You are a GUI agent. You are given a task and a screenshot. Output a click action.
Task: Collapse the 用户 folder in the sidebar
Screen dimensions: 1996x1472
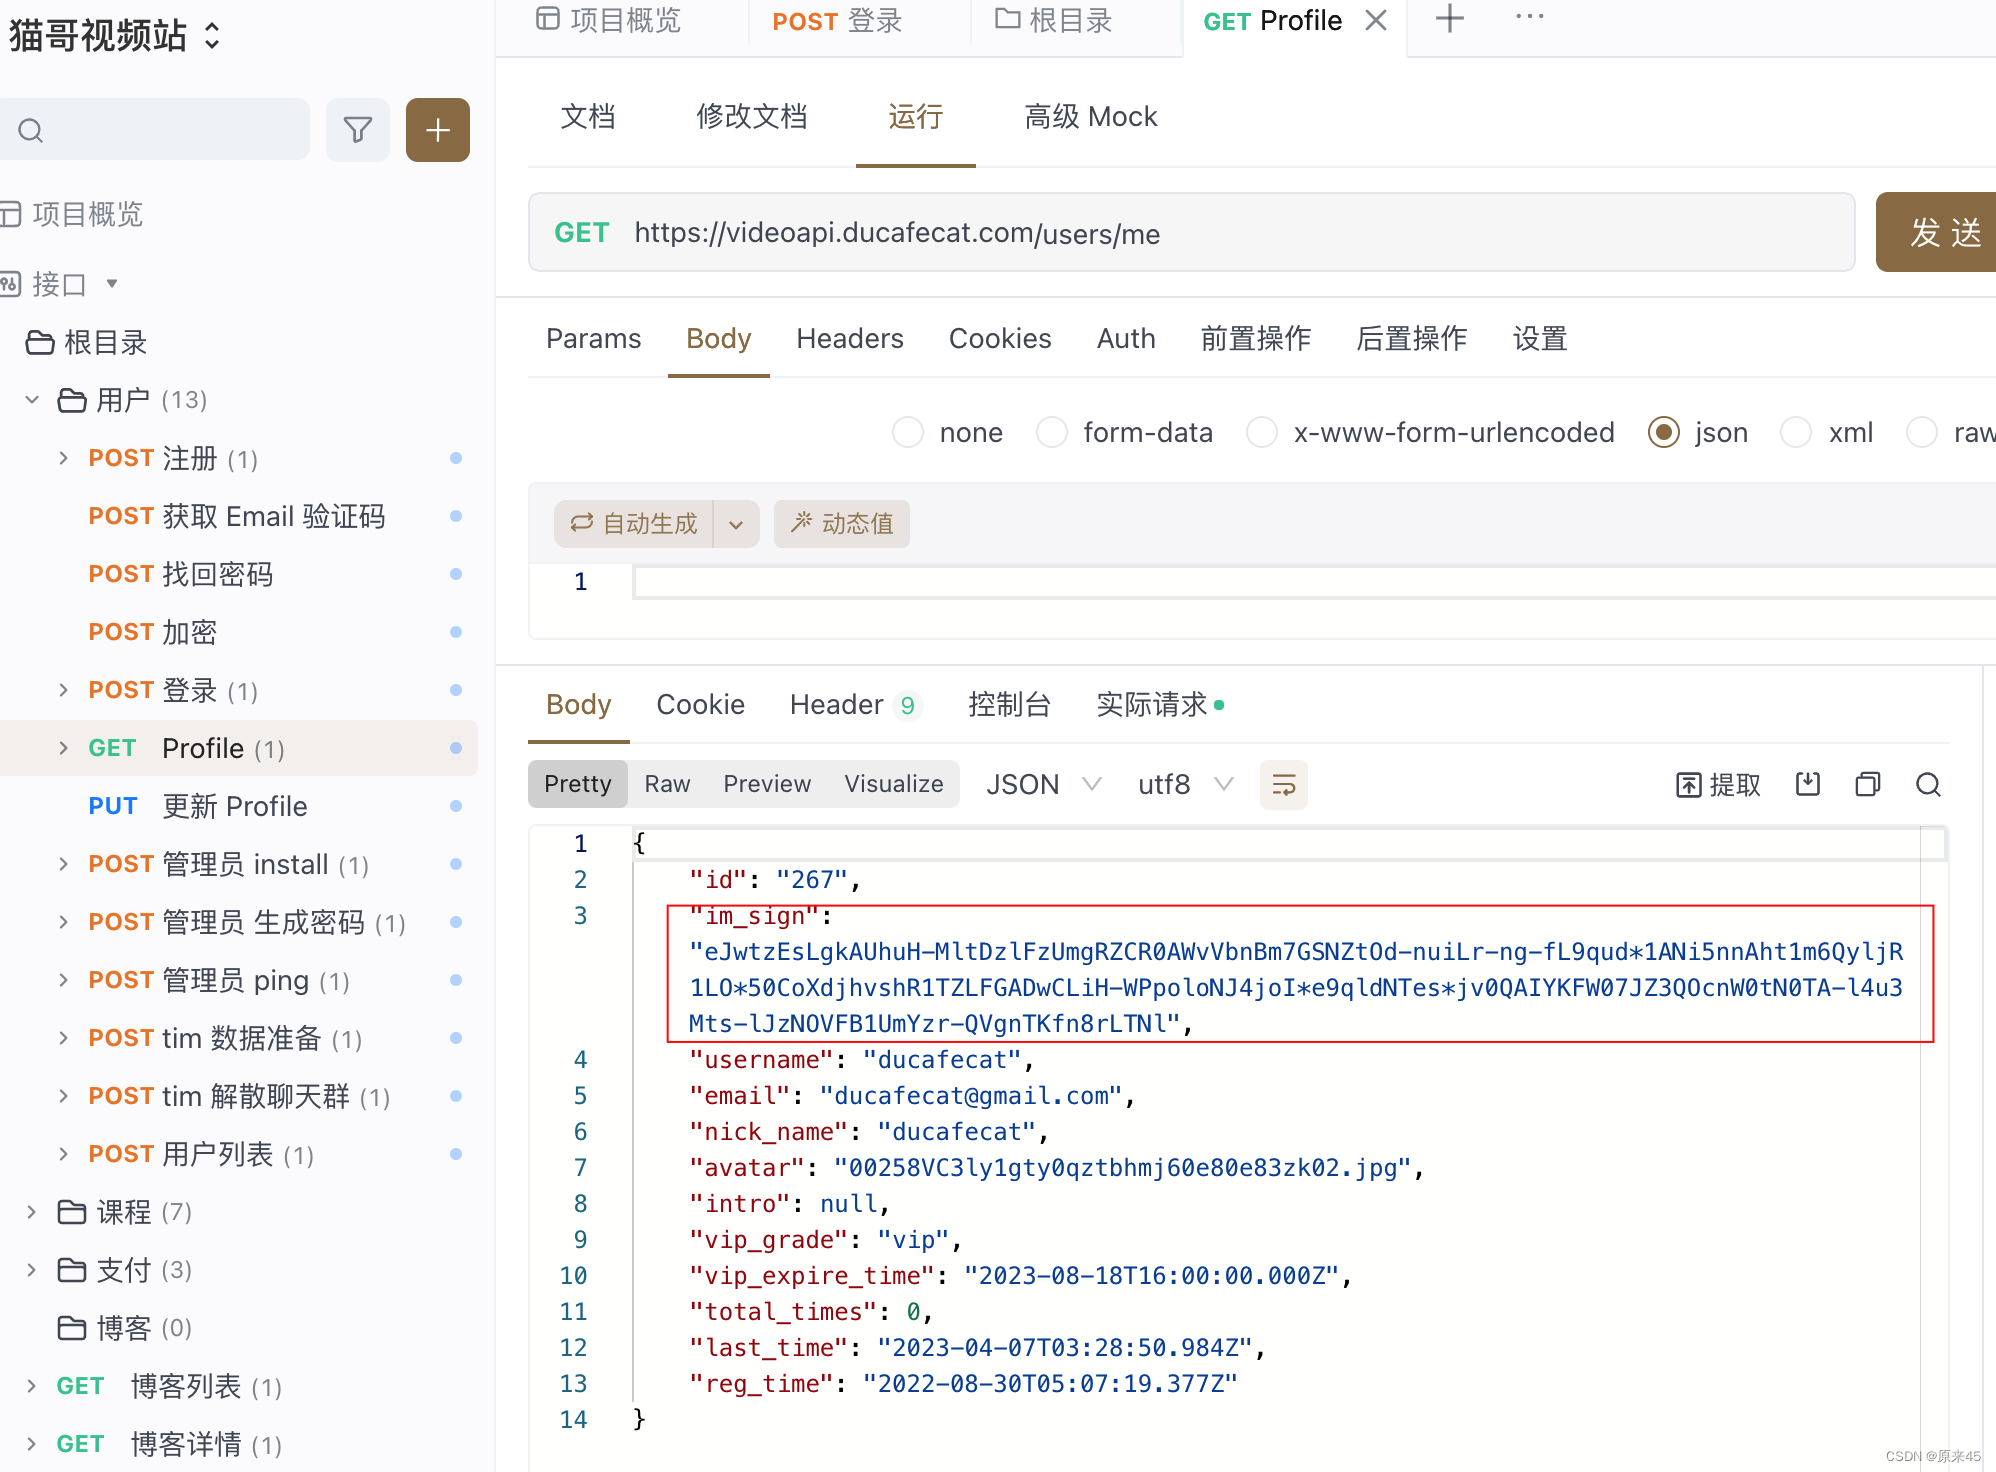click(x=33, y=399)
